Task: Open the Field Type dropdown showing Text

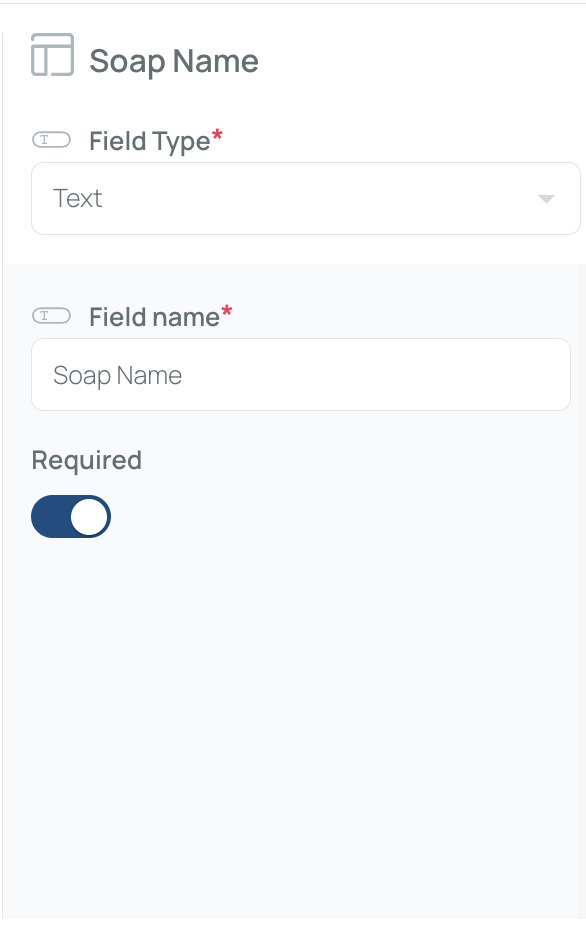Action: (x=306, y=198)
